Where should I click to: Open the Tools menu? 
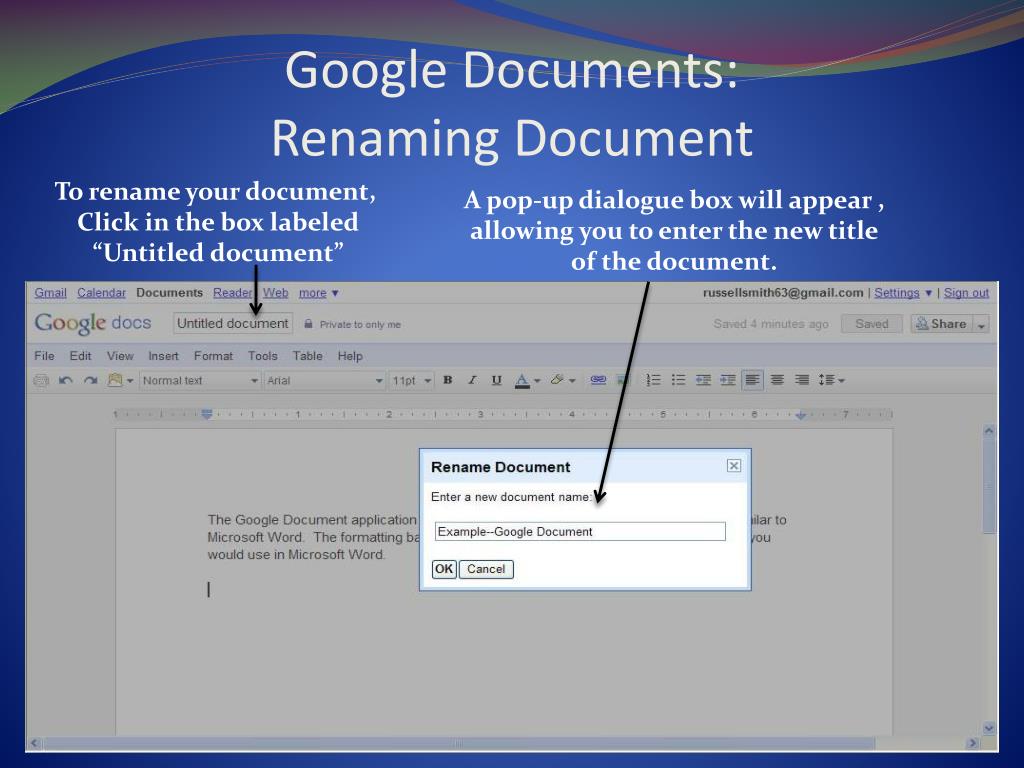tap(263, 356)
